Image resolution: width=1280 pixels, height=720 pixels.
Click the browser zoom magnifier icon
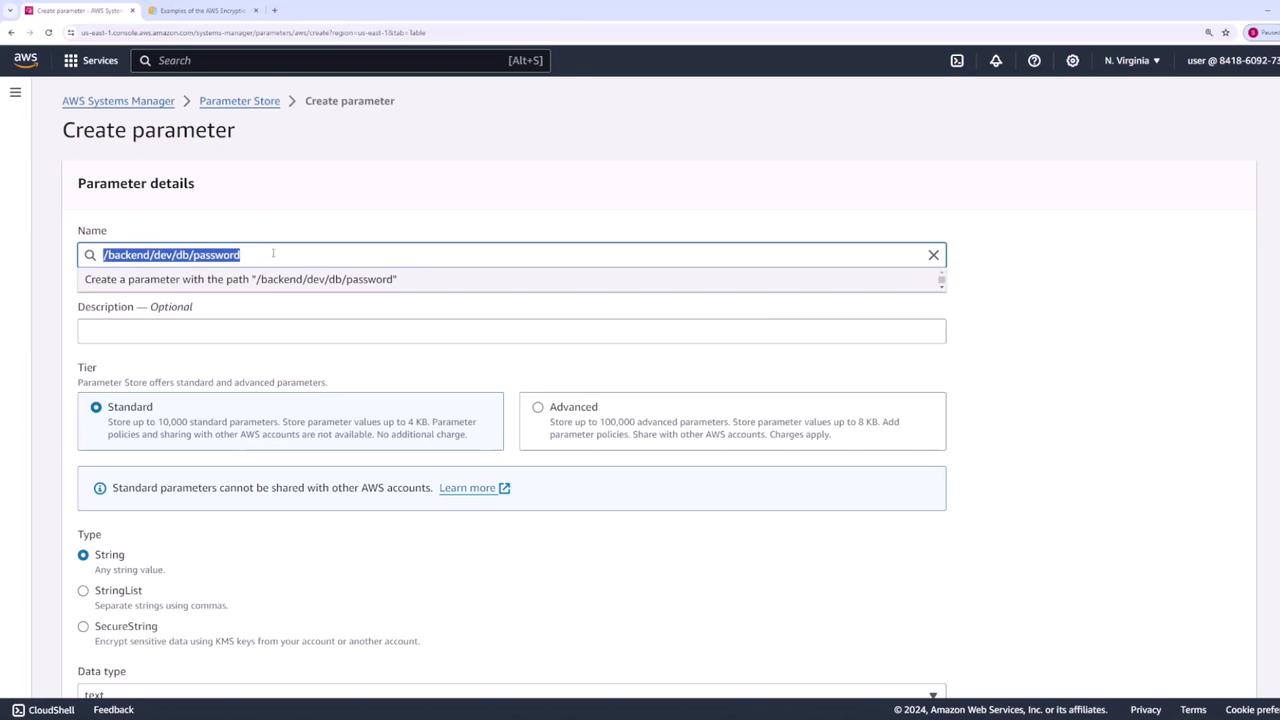(1208, 32)
